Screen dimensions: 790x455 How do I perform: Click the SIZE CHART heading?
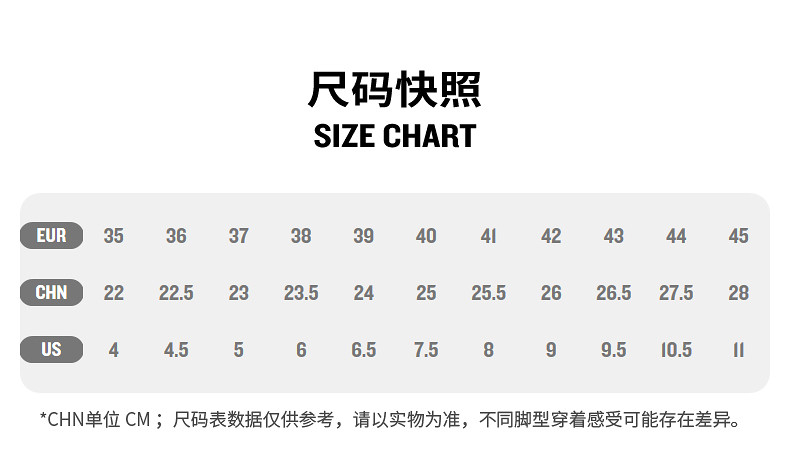[x=395, y=135]
